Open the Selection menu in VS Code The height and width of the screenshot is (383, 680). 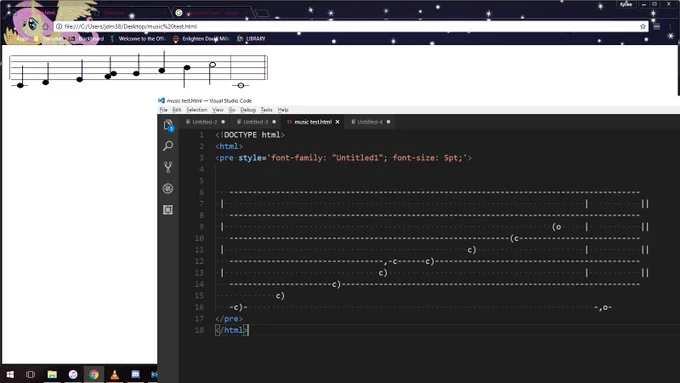(196, 110)
